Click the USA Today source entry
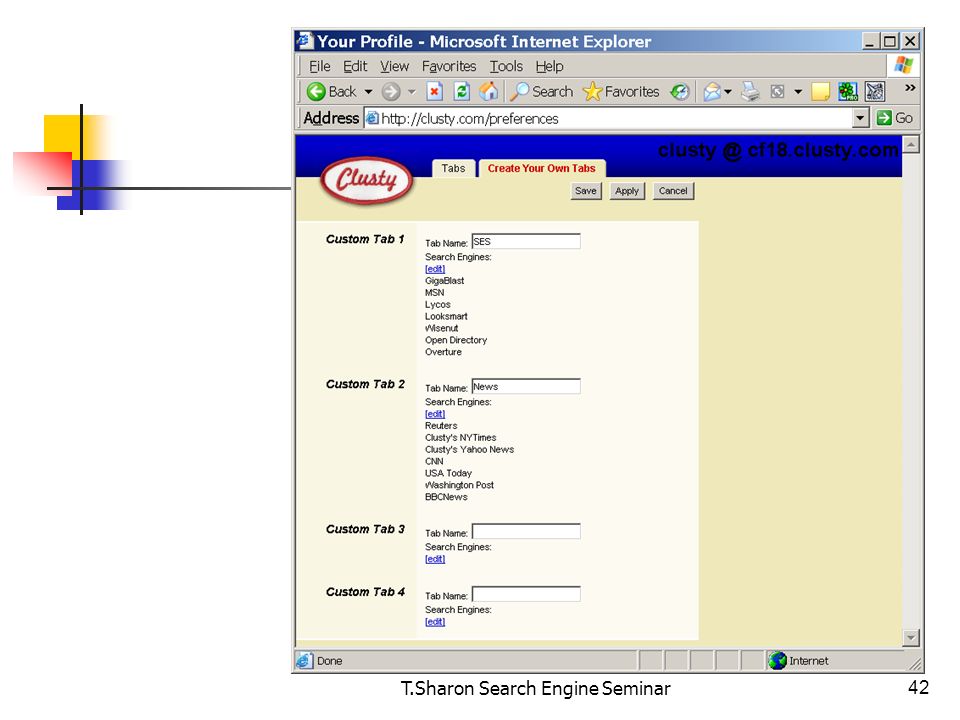 pyautogui.click(x=448, y=473)
